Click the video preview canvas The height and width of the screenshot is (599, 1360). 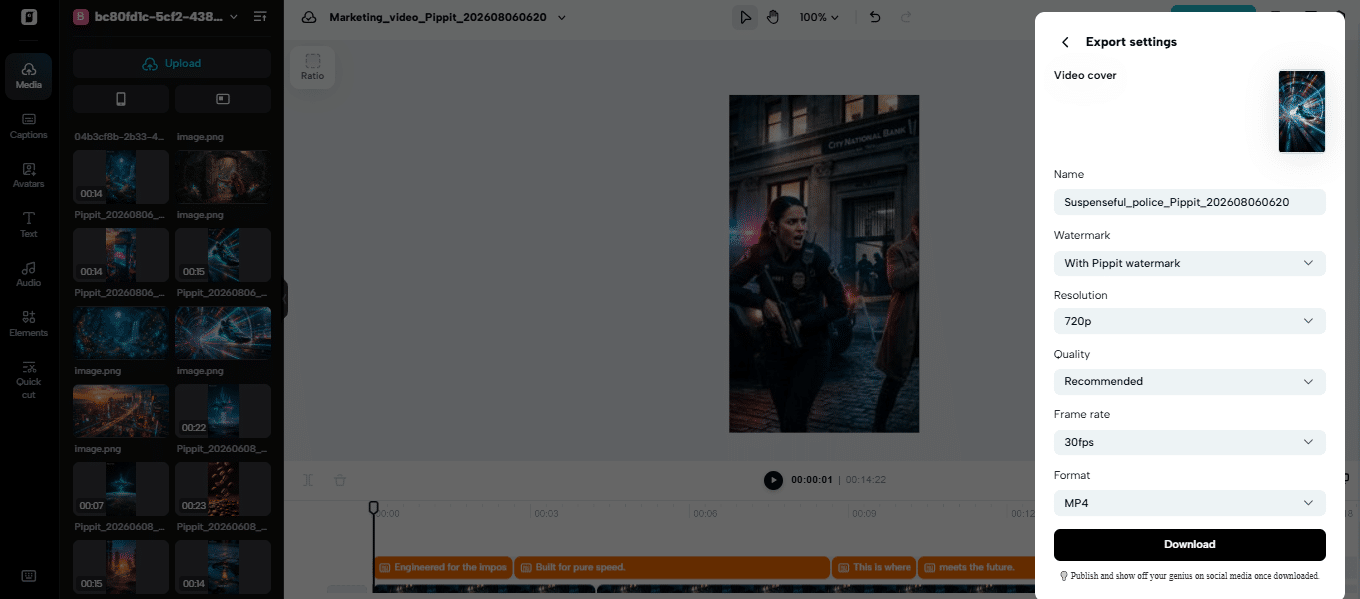tap(824, 264)
